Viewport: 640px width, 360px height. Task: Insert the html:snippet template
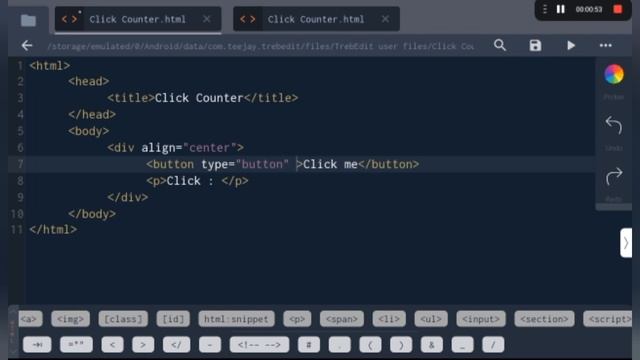(236, 319)
